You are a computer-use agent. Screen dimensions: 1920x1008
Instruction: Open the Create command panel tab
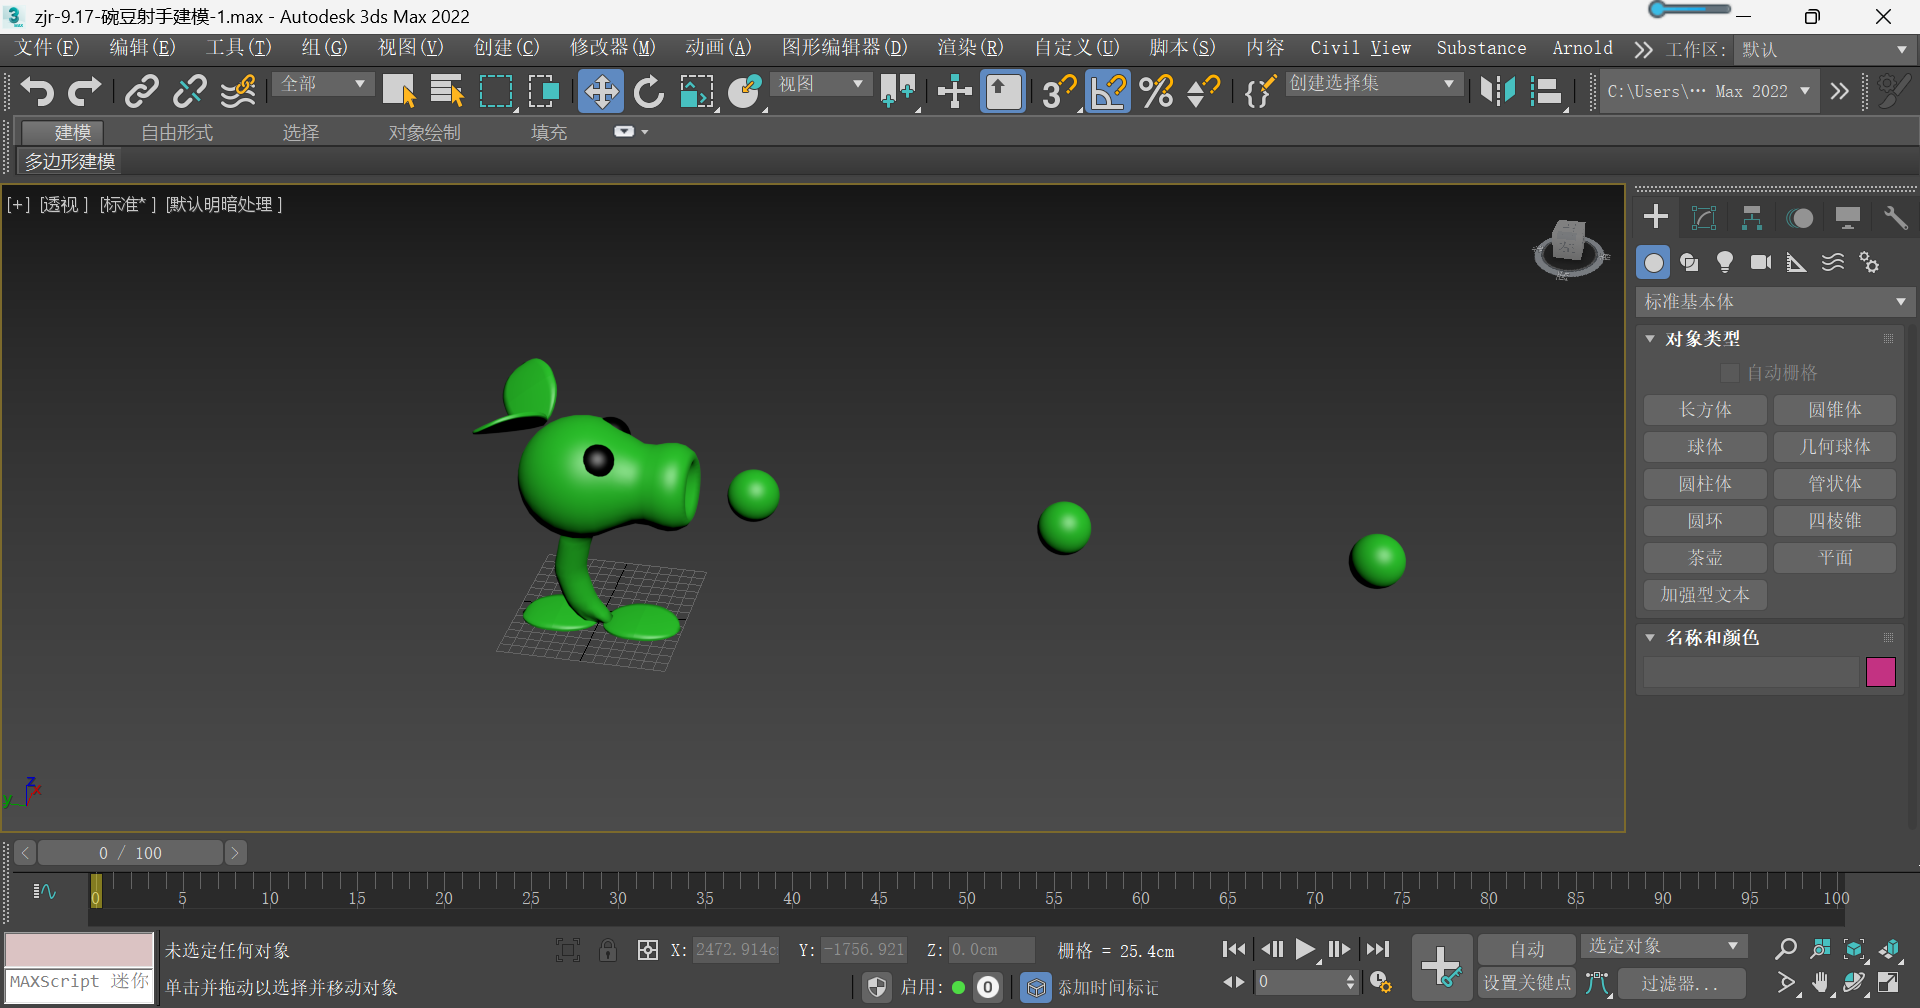(1656, 217)
